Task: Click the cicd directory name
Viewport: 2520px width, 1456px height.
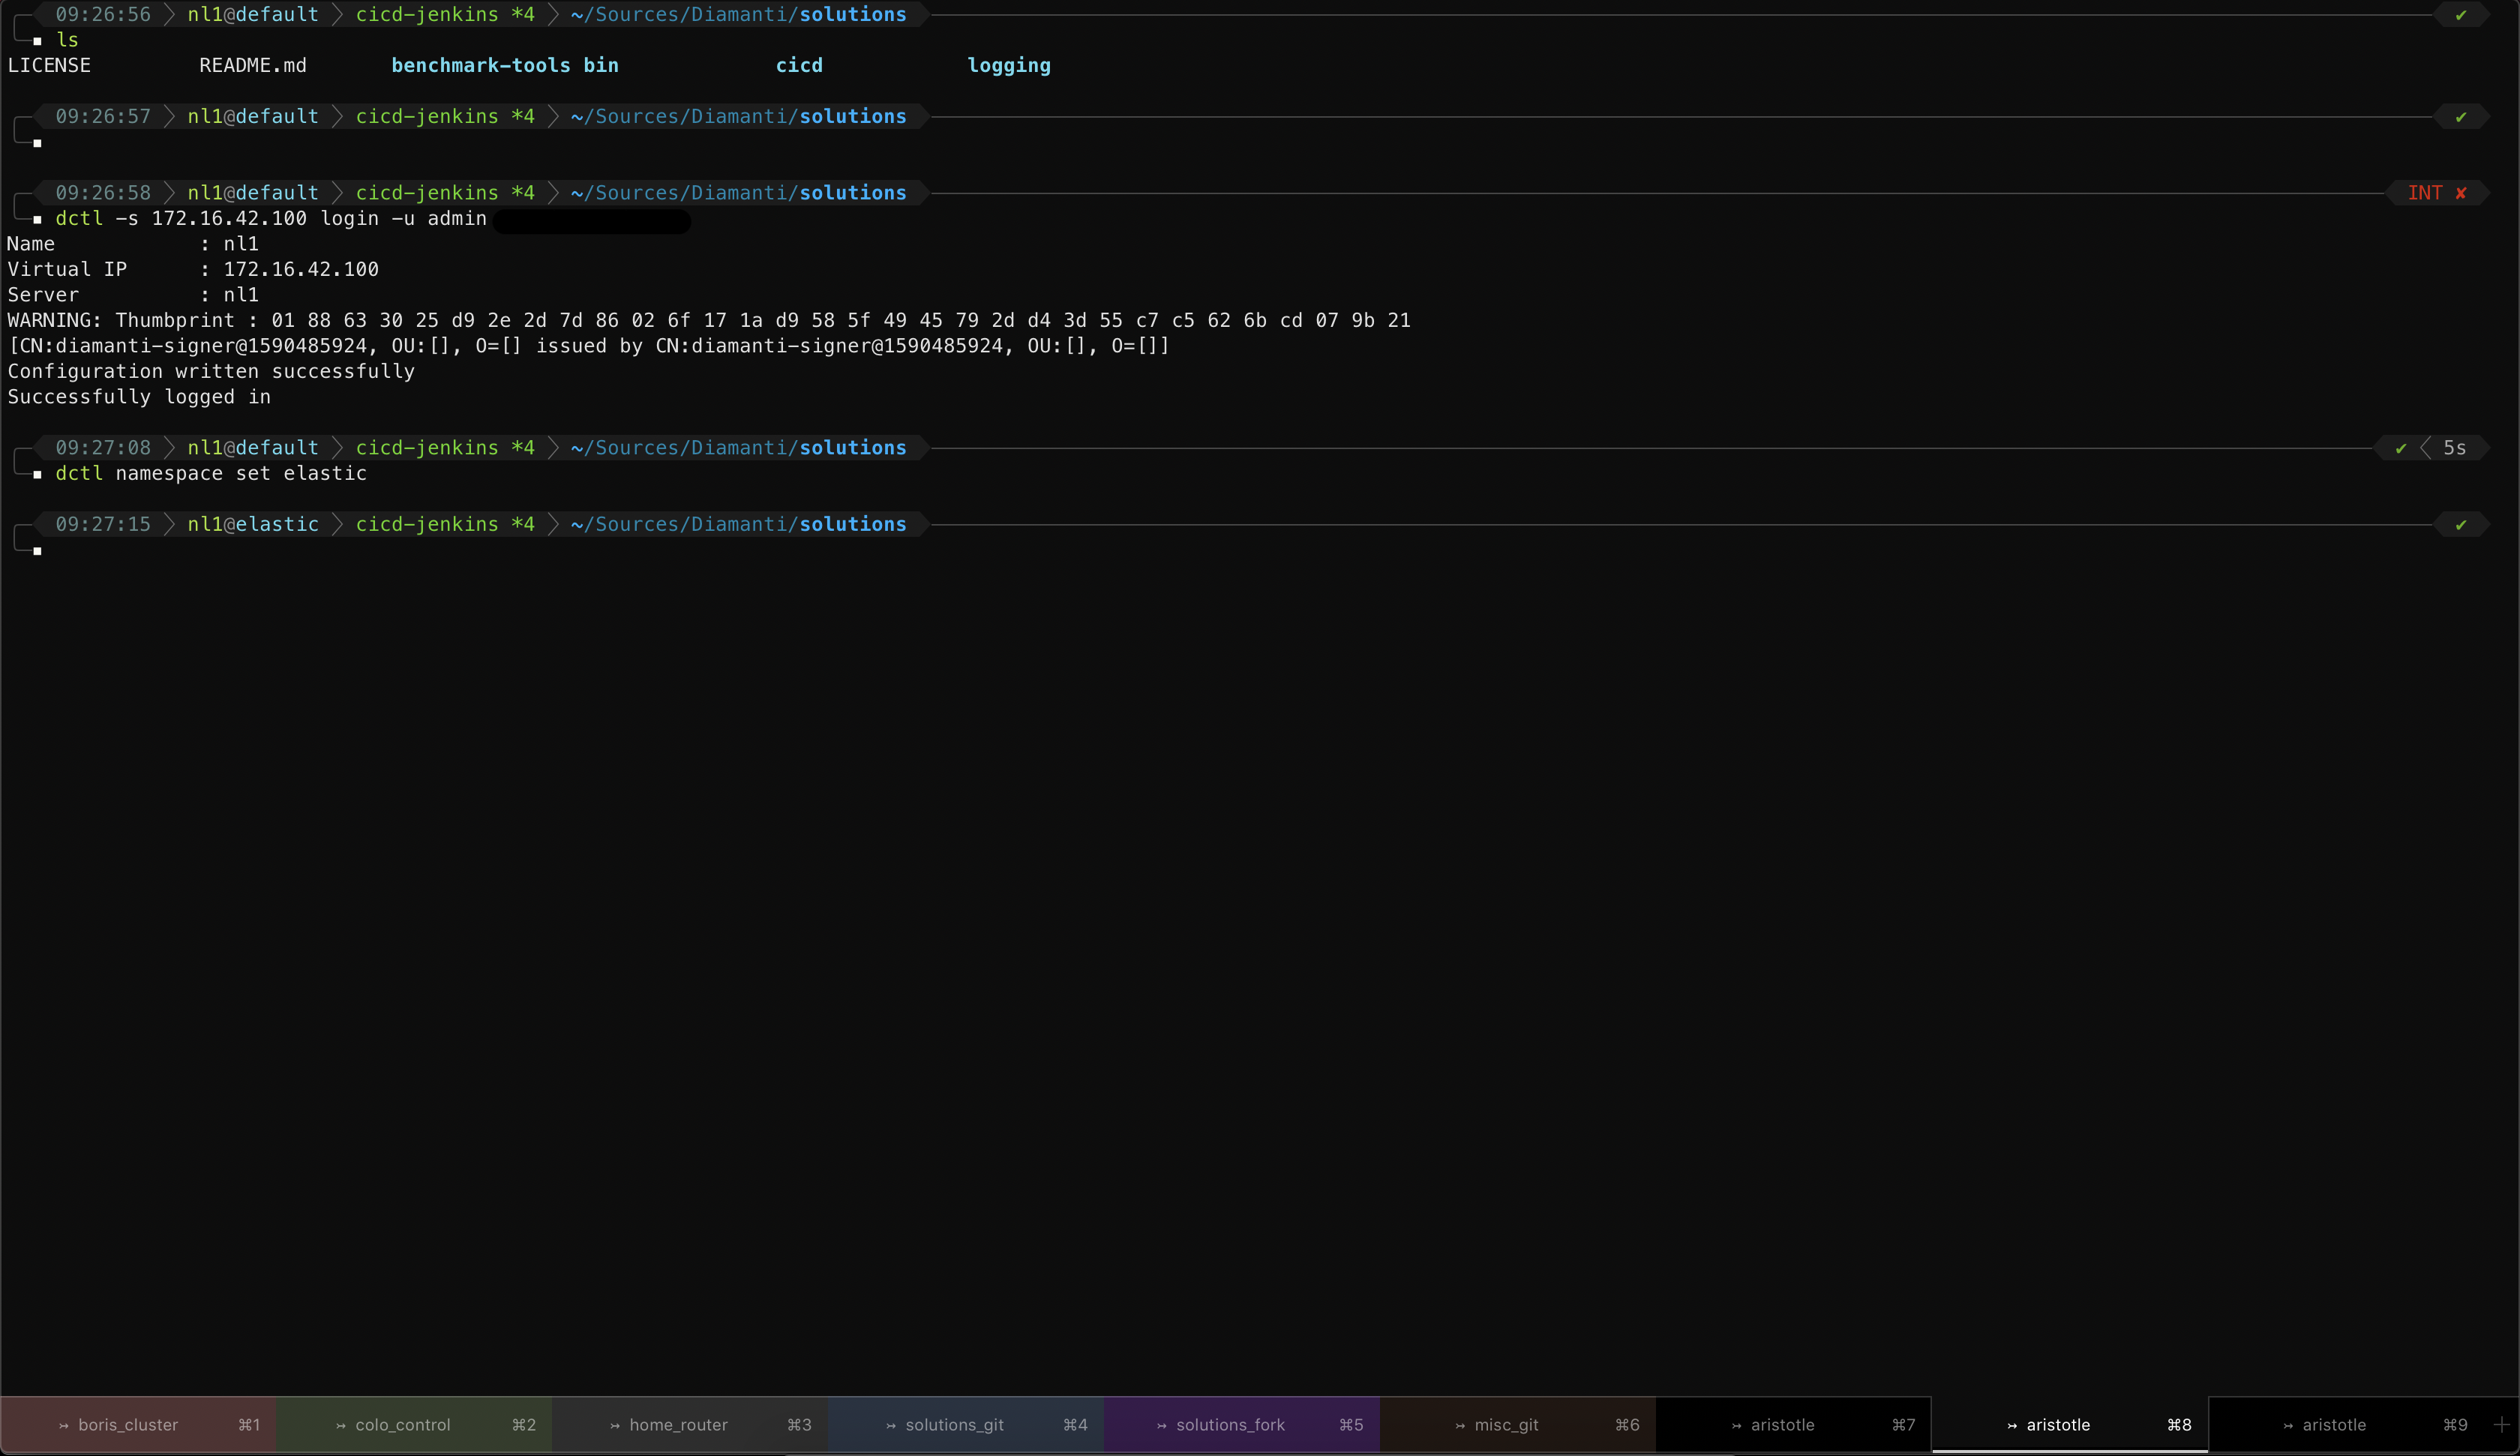Action: pyautogui.click(x=799, y=66)
